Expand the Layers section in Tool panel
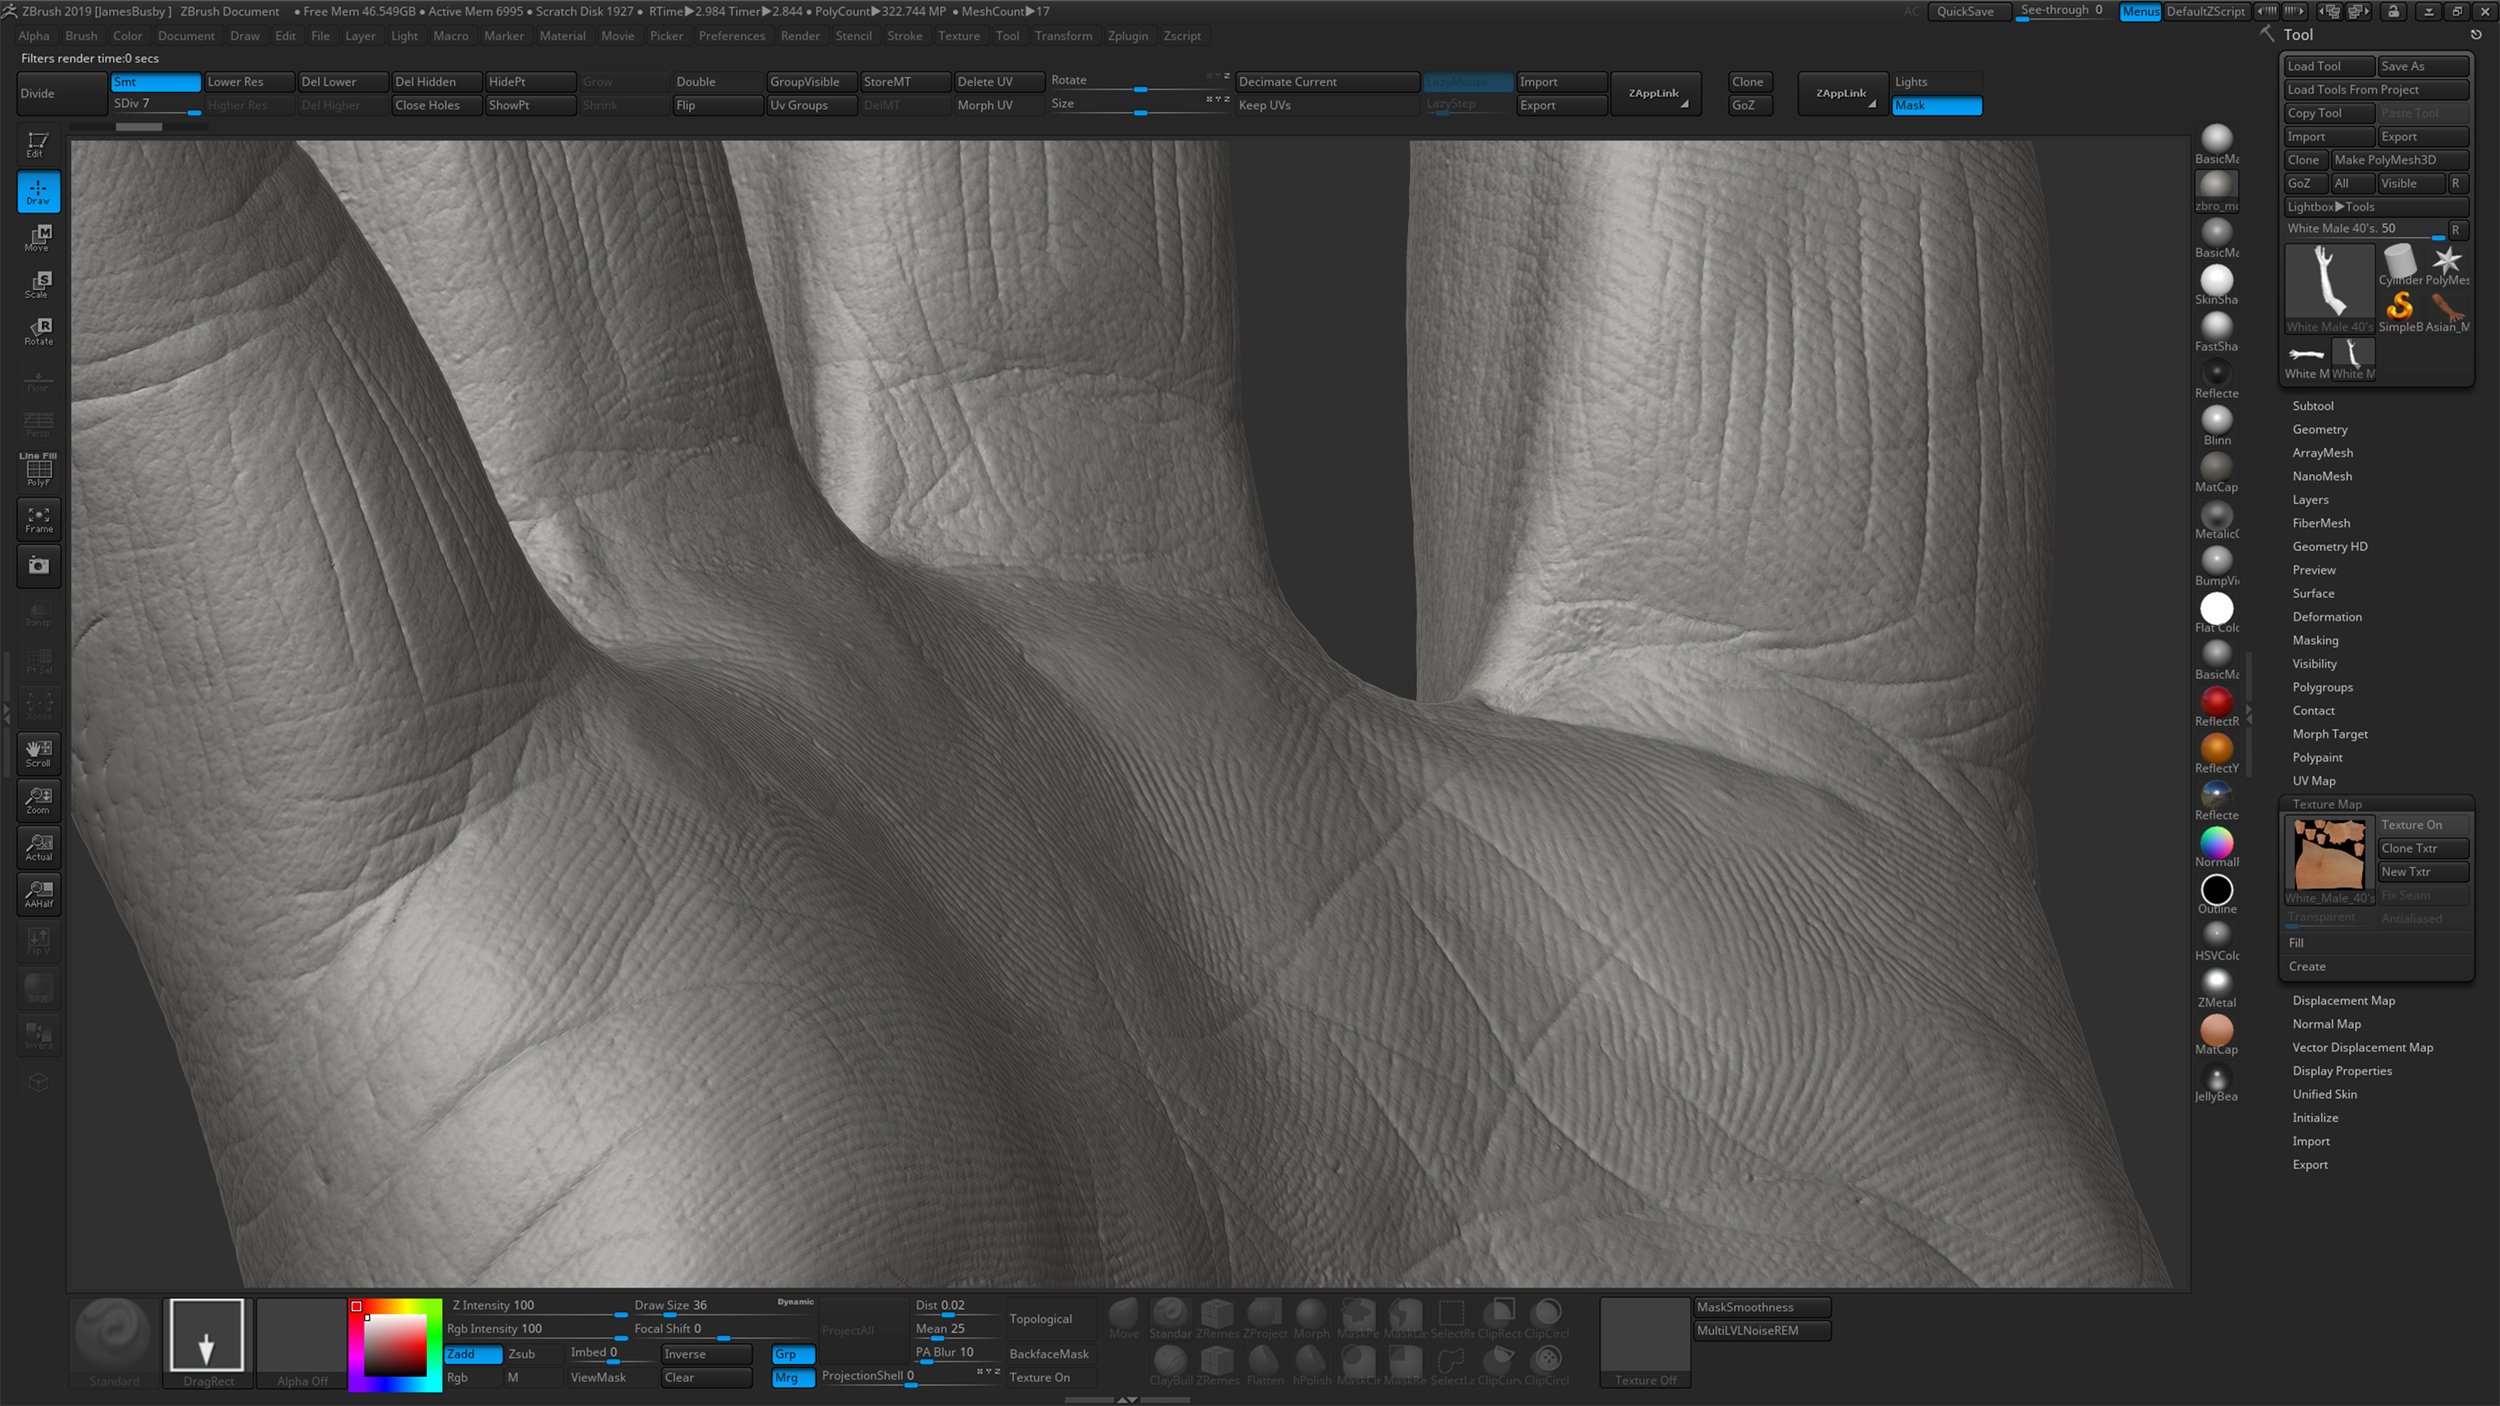This screenshot has height=1406, width=2500. (2308, 500)
